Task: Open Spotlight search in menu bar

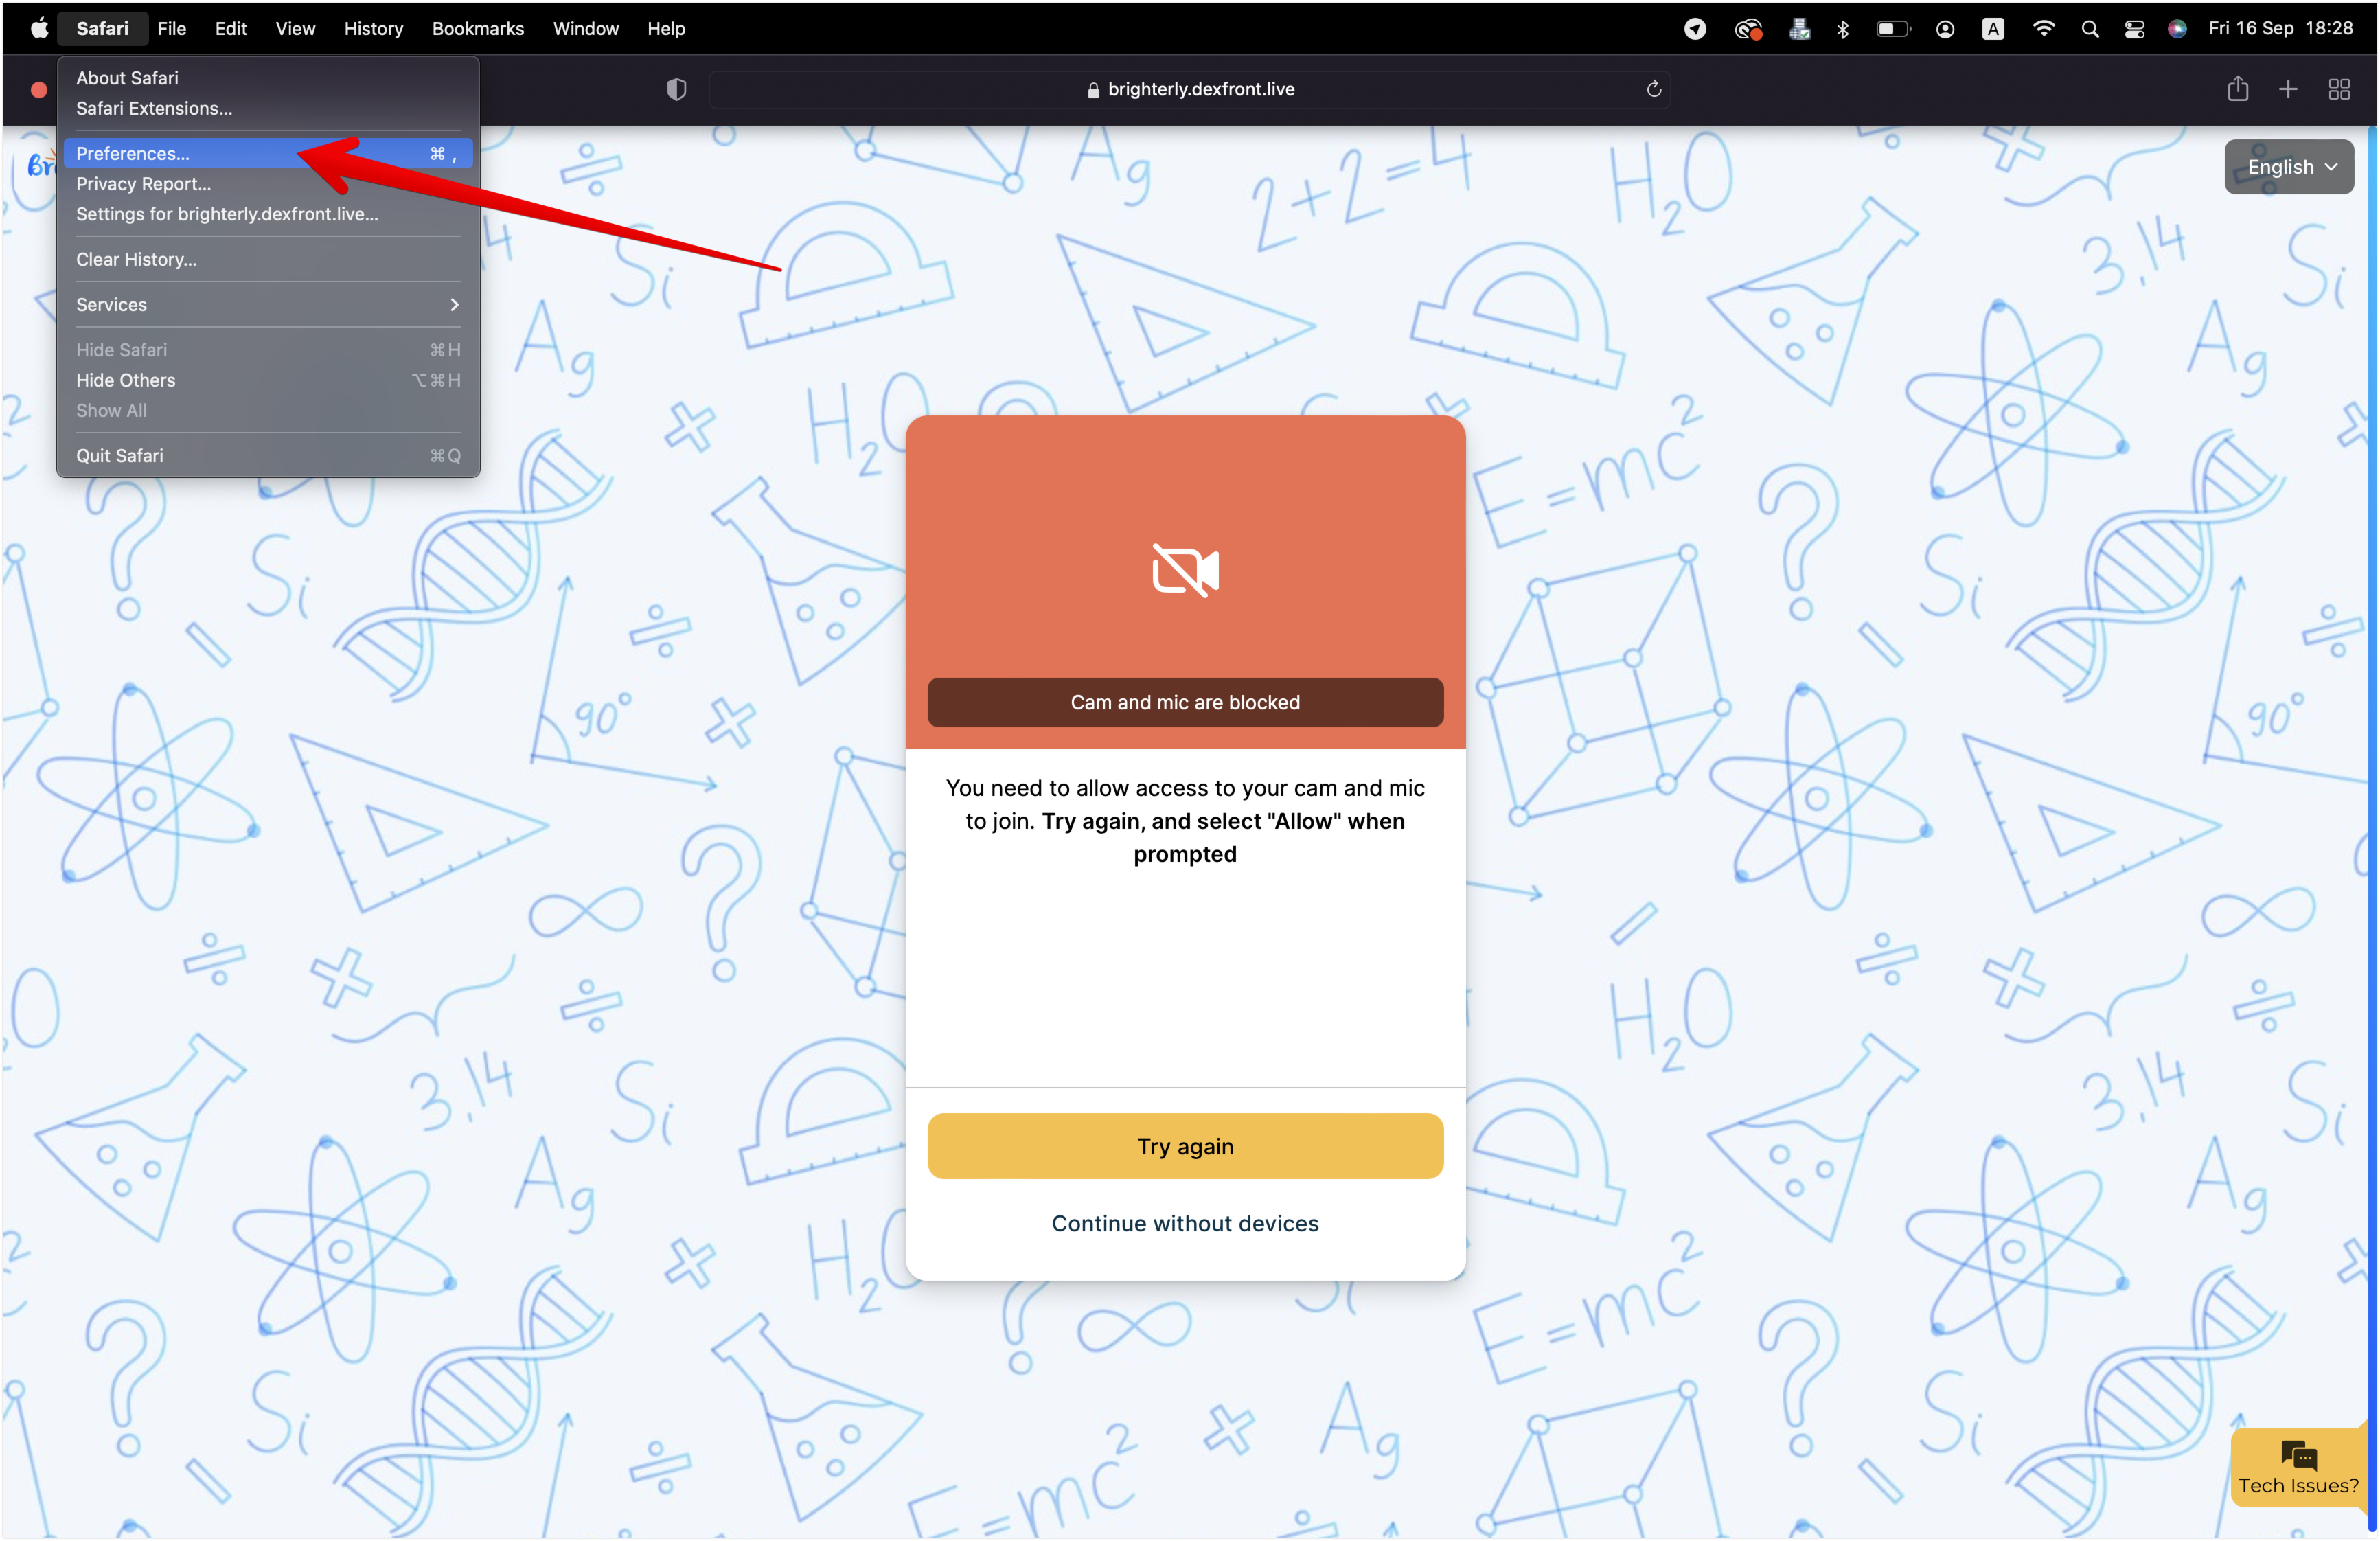Action: (2090, 29)
